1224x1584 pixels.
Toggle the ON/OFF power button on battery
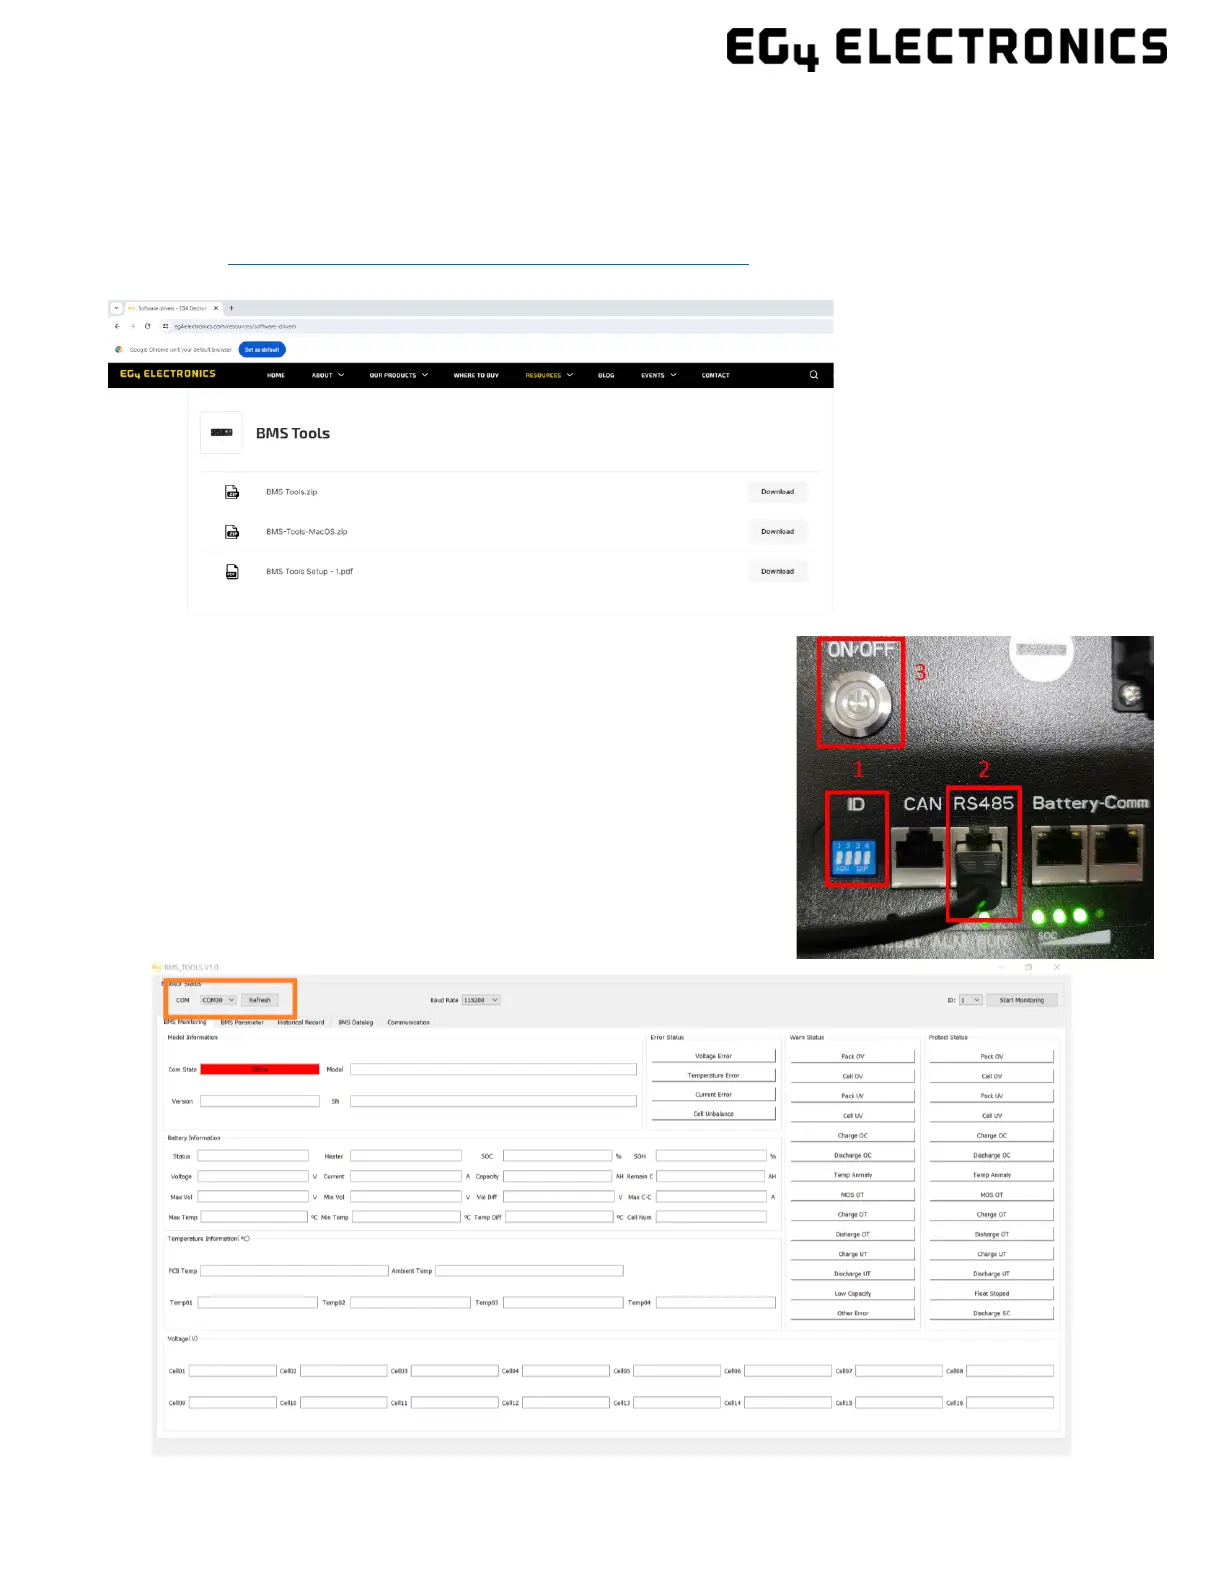click(x=856, y=704)
